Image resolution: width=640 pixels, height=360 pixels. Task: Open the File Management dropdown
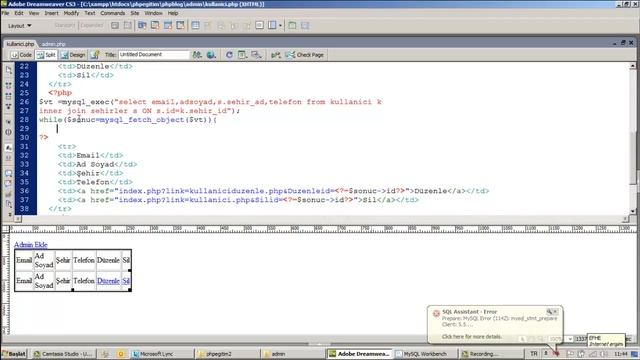point(197,55)
